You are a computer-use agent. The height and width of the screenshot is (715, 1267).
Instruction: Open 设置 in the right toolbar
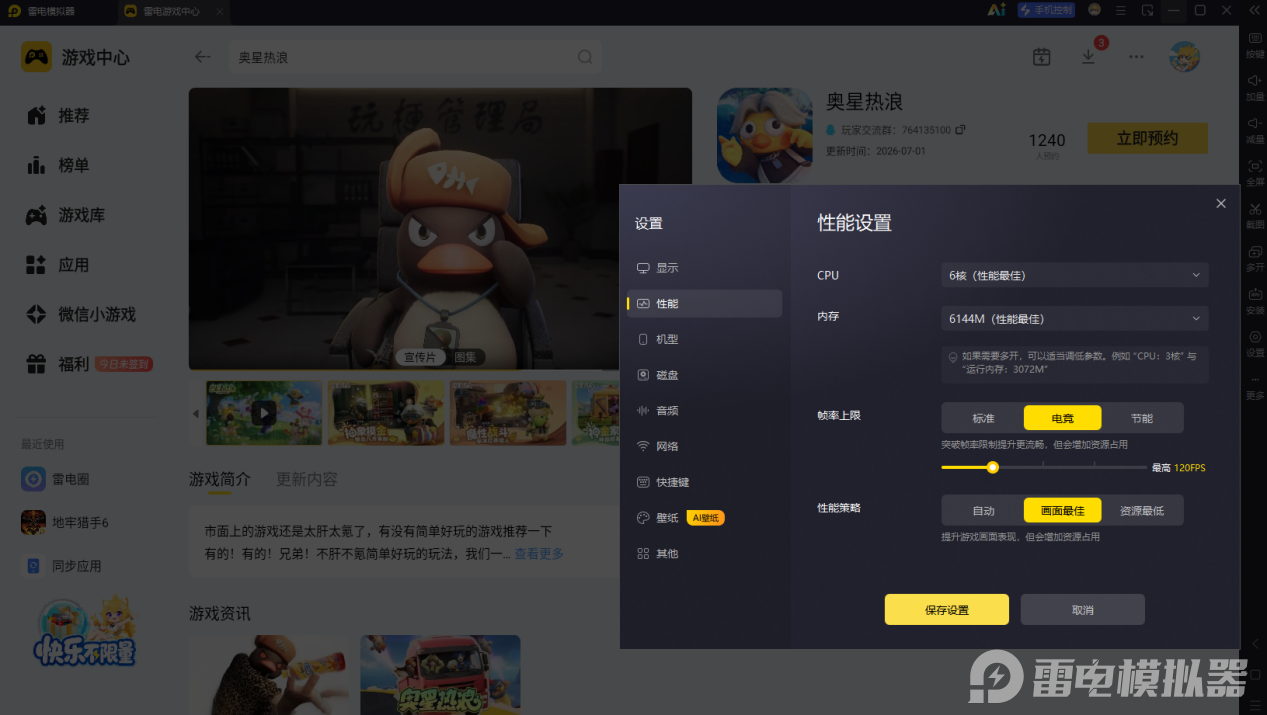(x=1255, y=343)
